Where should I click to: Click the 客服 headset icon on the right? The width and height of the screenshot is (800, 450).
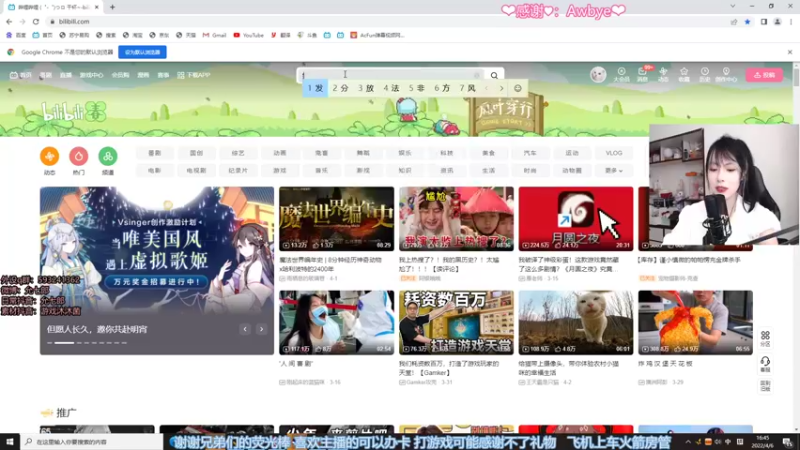point(765,363)
